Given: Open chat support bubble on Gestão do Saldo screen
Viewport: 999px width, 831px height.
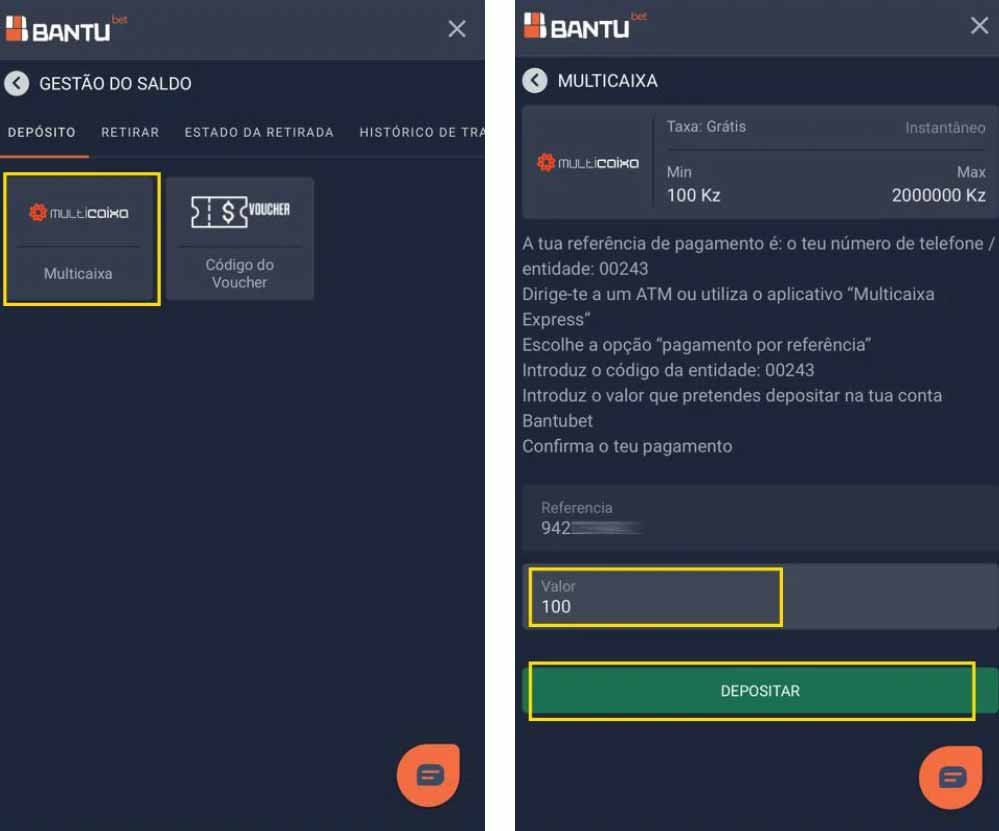Looking at the screenshot, I should tap(428, 775).
